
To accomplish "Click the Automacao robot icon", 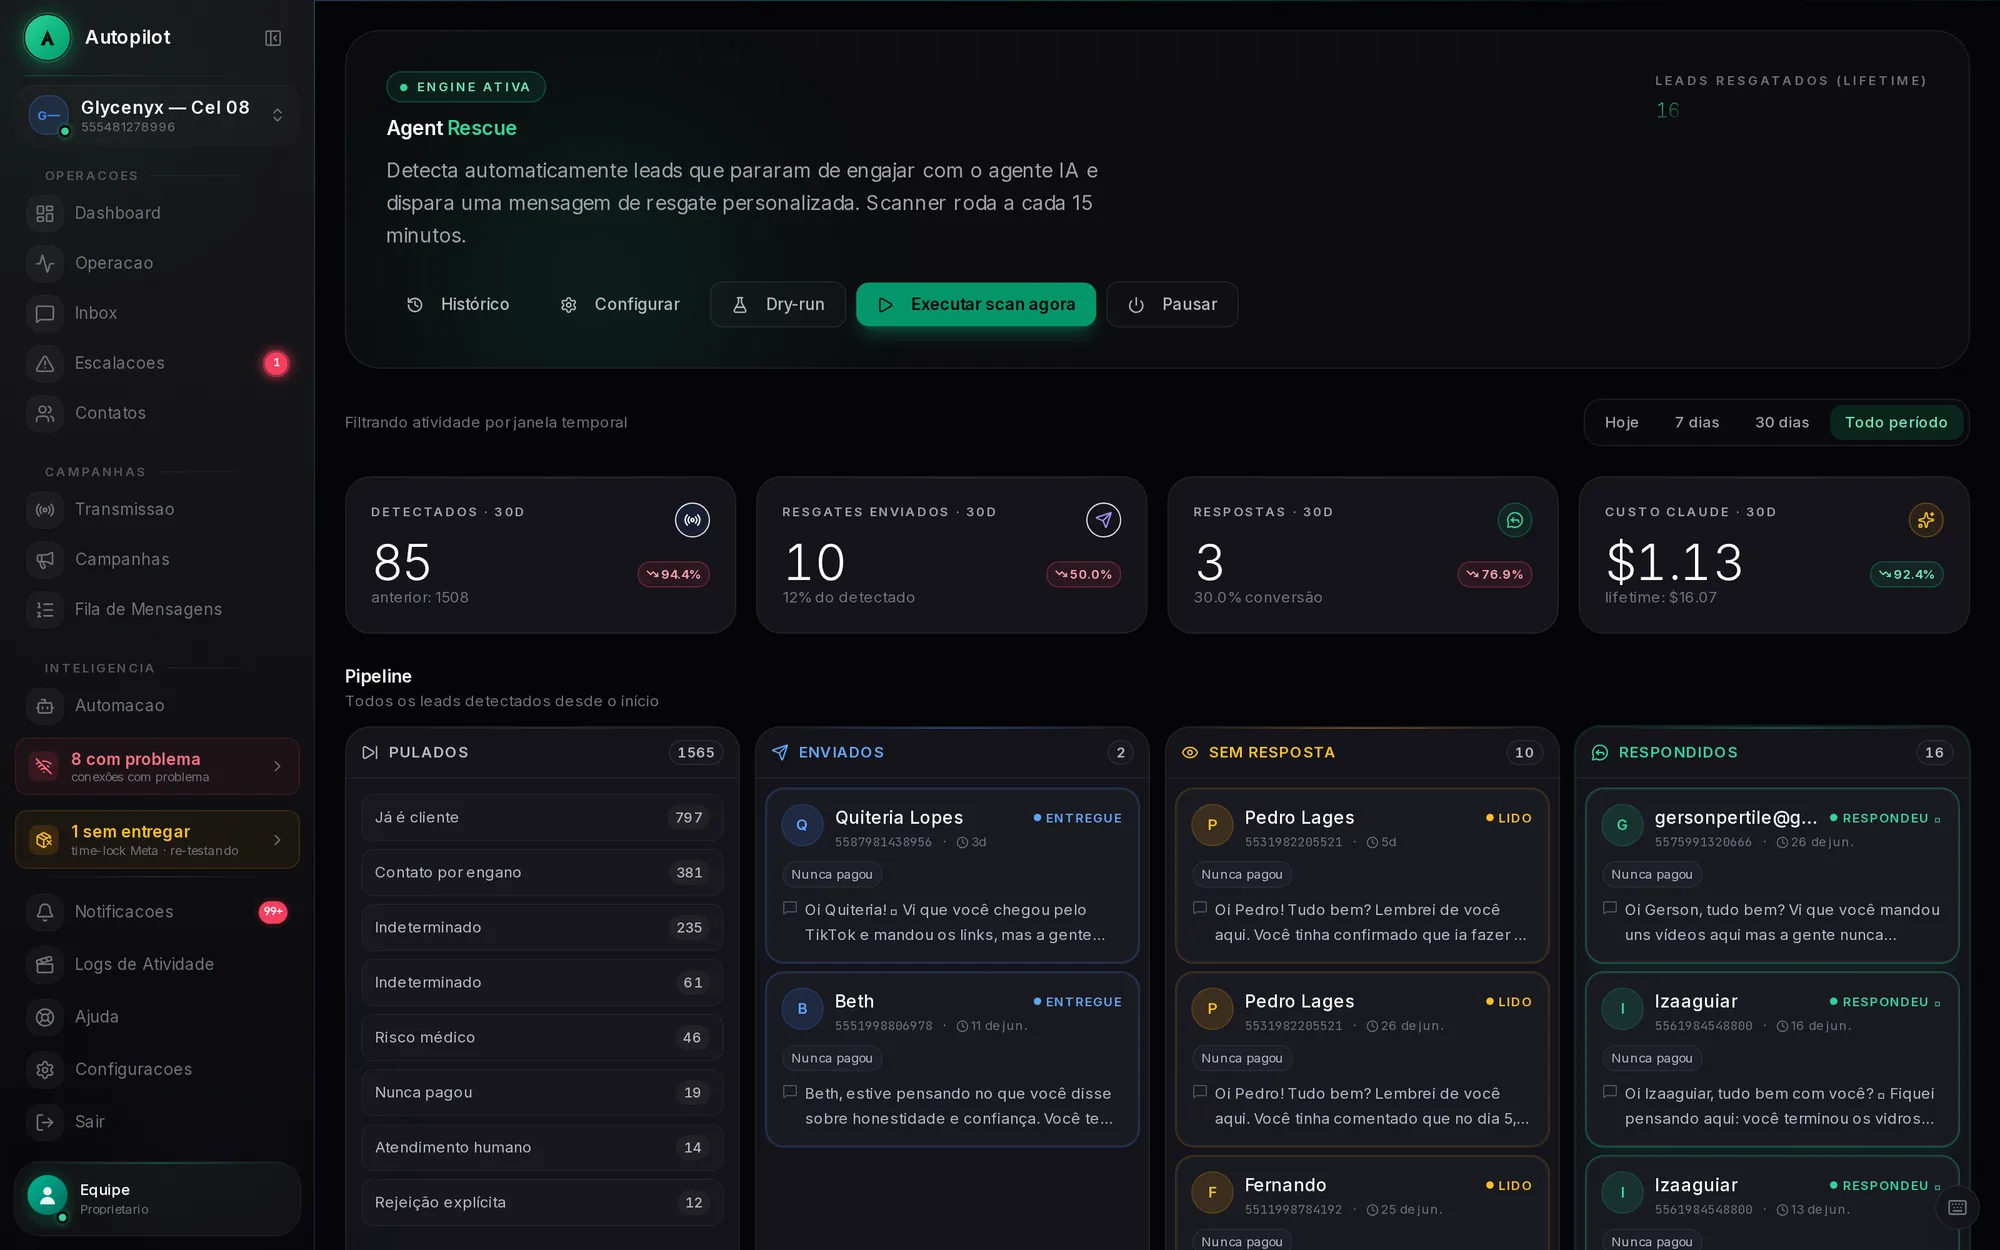I will [45, 706].
